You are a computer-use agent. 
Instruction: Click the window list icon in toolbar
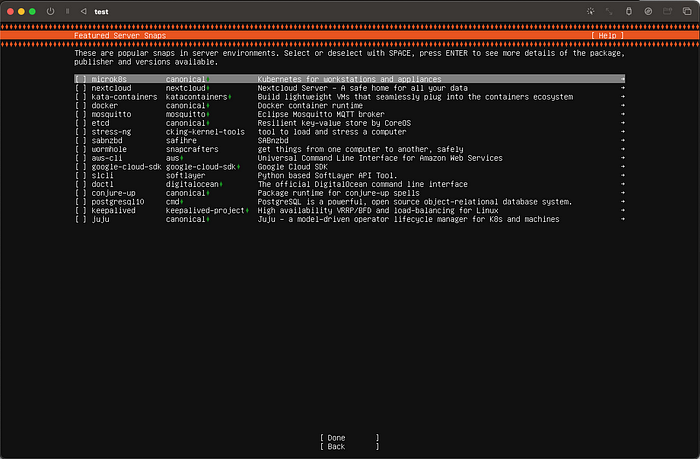click(x=687, y=11)
